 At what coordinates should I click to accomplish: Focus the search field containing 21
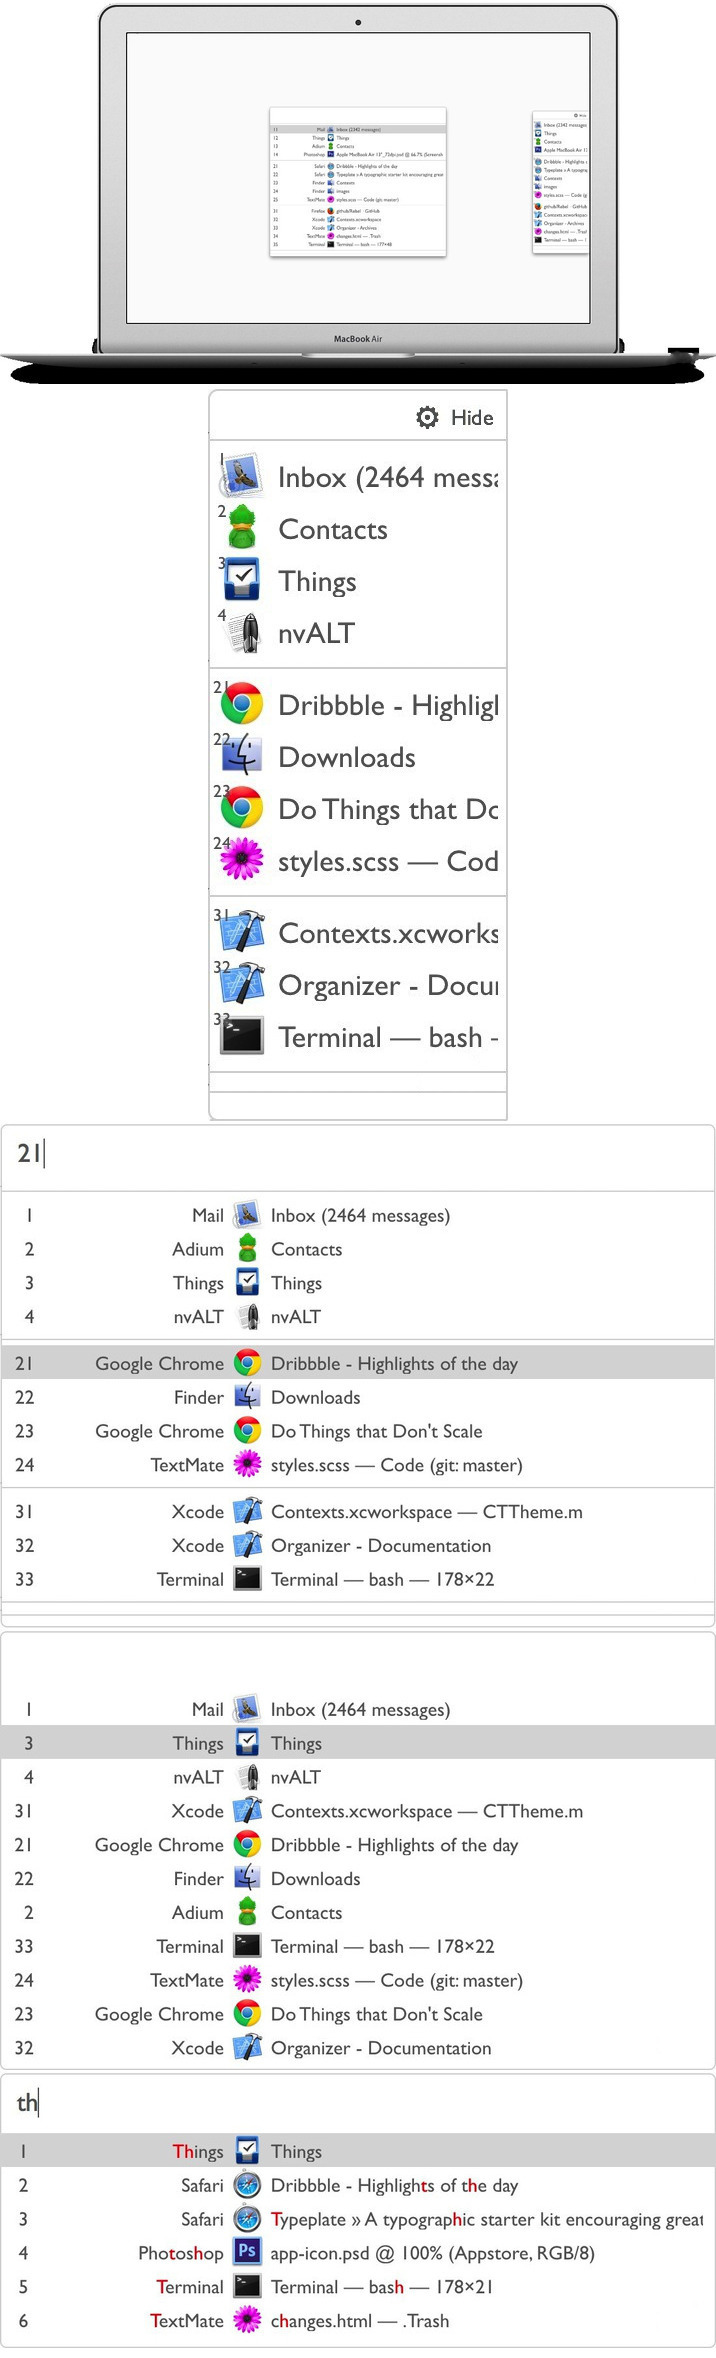click(x=358, y=1154)
